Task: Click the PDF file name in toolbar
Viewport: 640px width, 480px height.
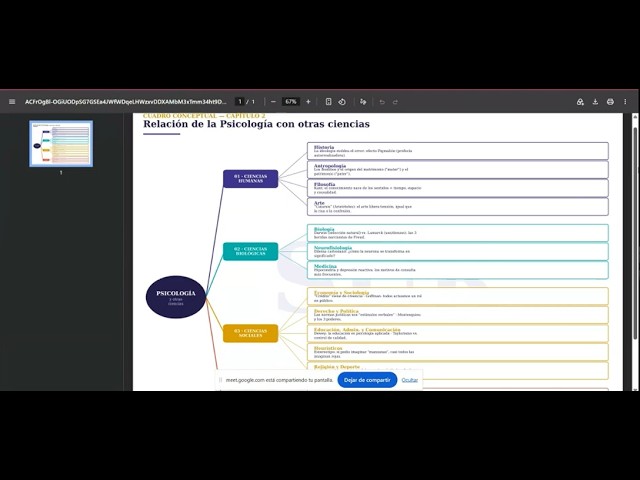Action: click(125, 102)
